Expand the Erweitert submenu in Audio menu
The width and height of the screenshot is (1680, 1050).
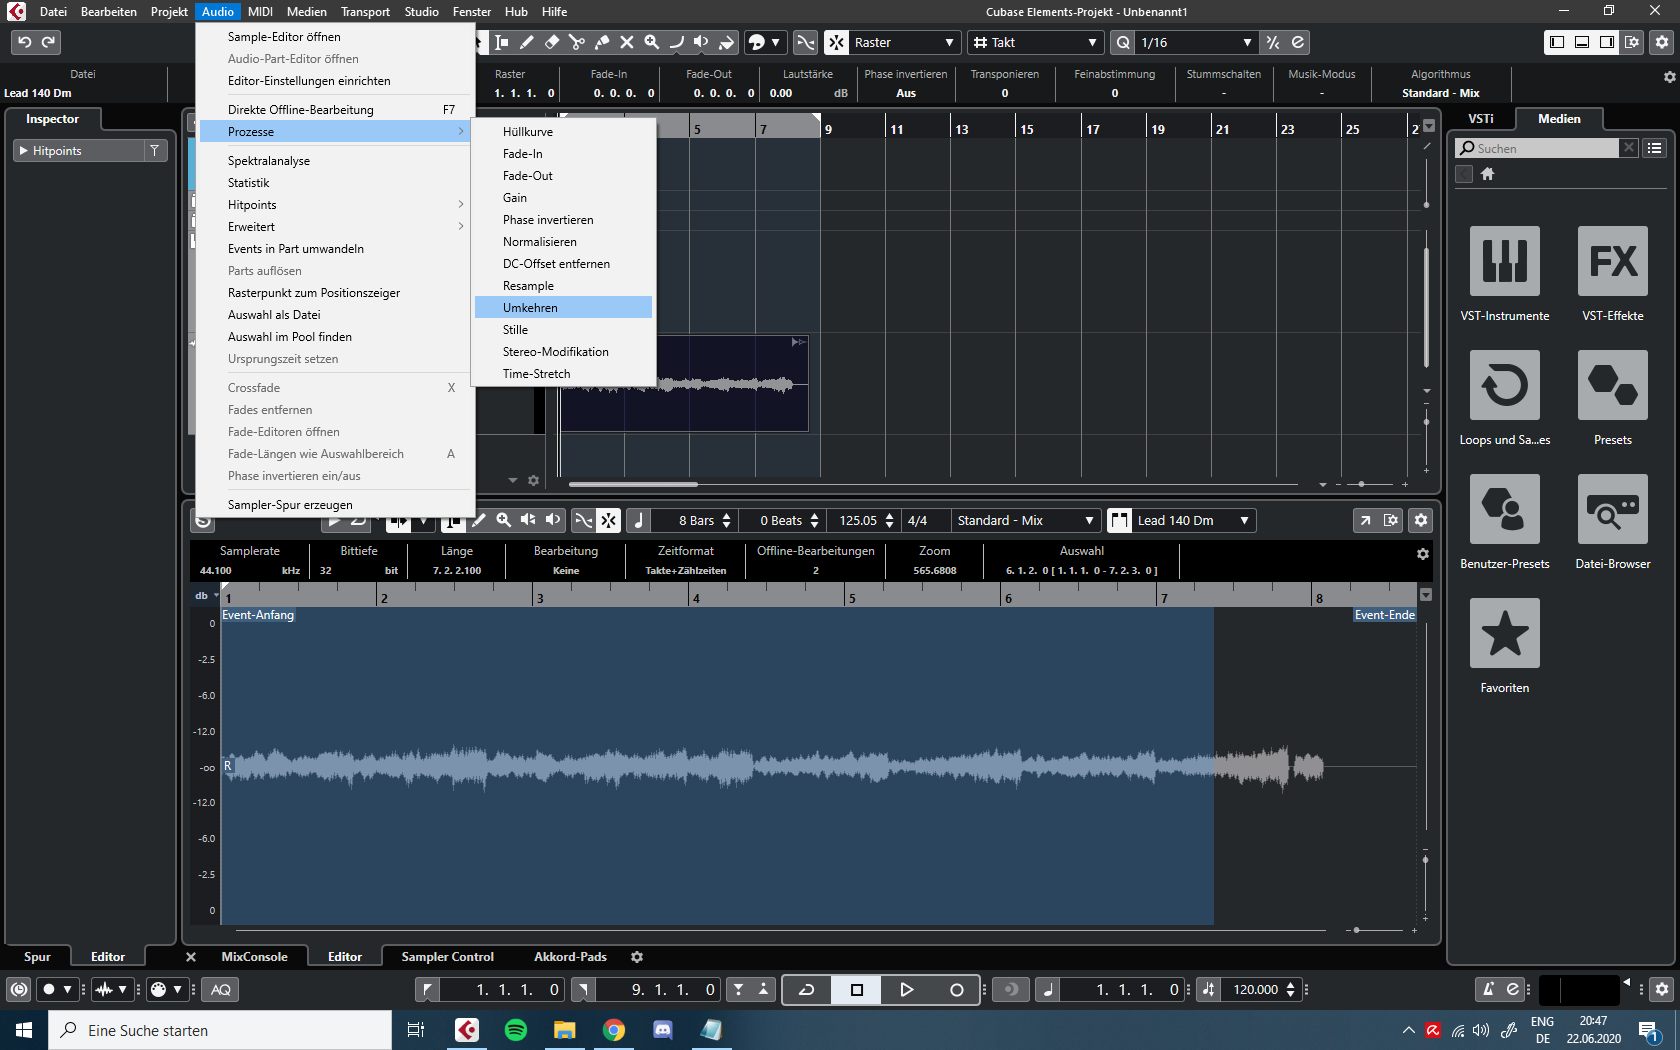tap(334, 227)
